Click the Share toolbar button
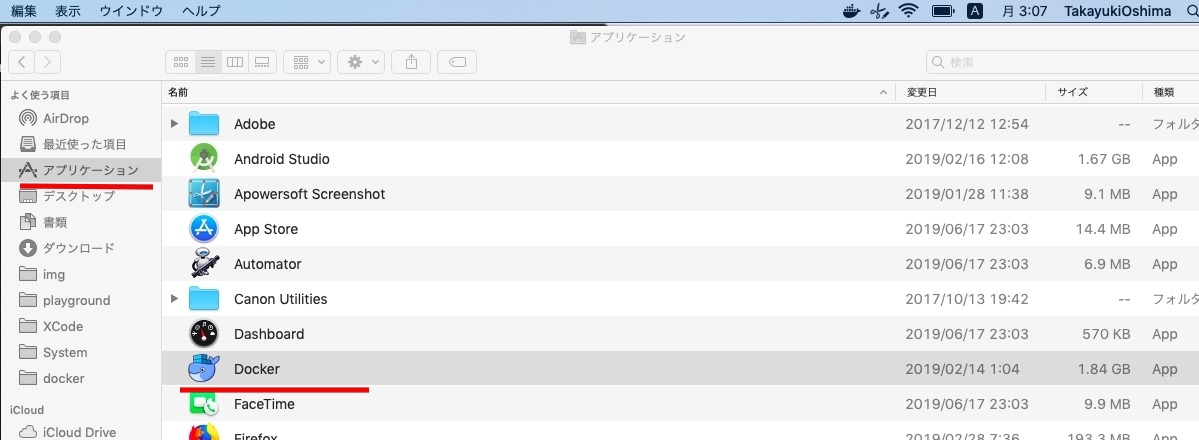 click(411, 62)
